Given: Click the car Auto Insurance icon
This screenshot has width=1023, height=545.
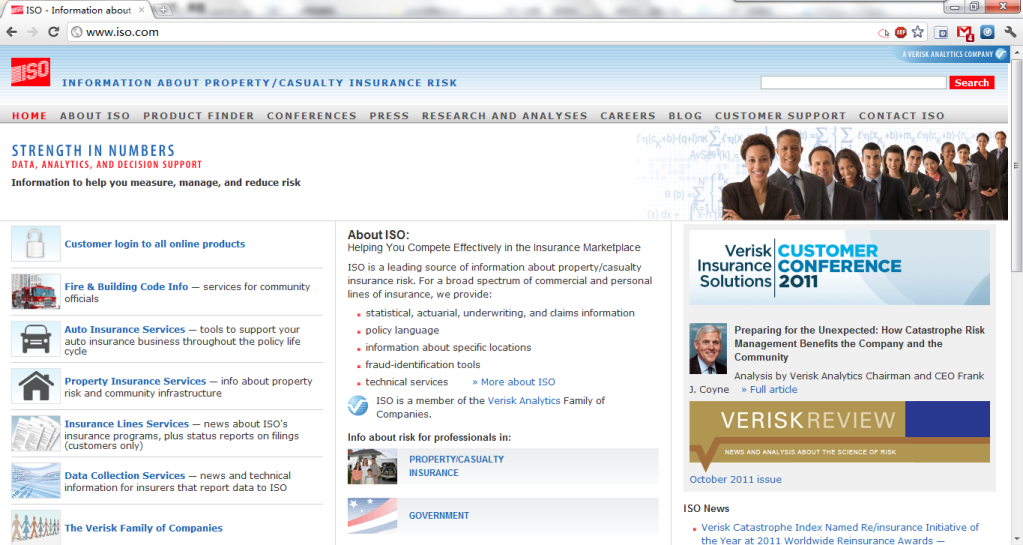Looking at the screenshot, I should pos(36,339).
